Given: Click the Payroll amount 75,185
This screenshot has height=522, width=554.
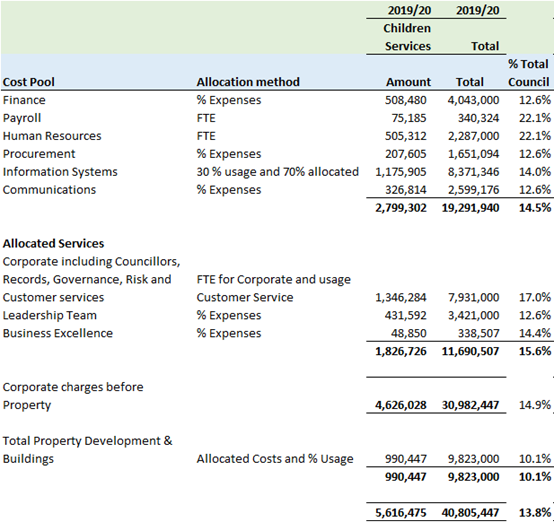Looking at the screenshot, I should tap(409, 118).
